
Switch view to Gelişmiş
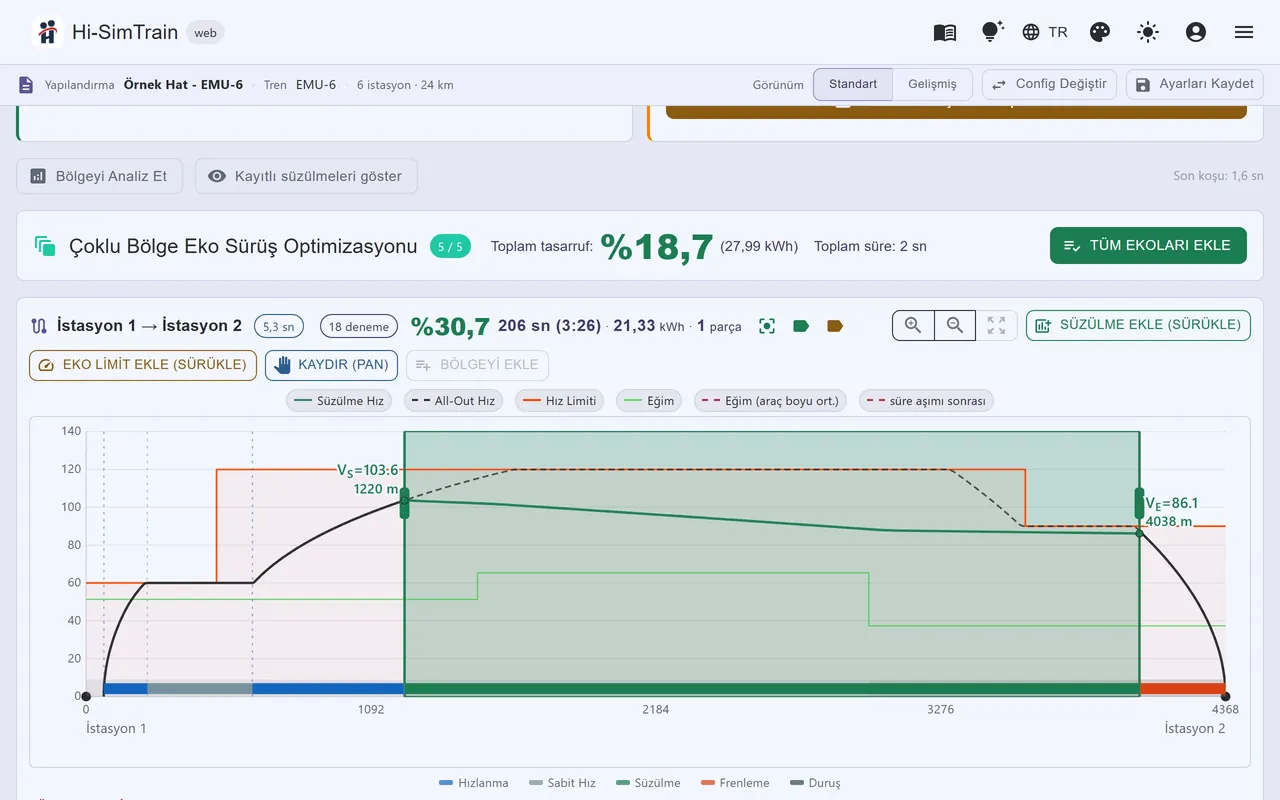[x=932, y=84]
